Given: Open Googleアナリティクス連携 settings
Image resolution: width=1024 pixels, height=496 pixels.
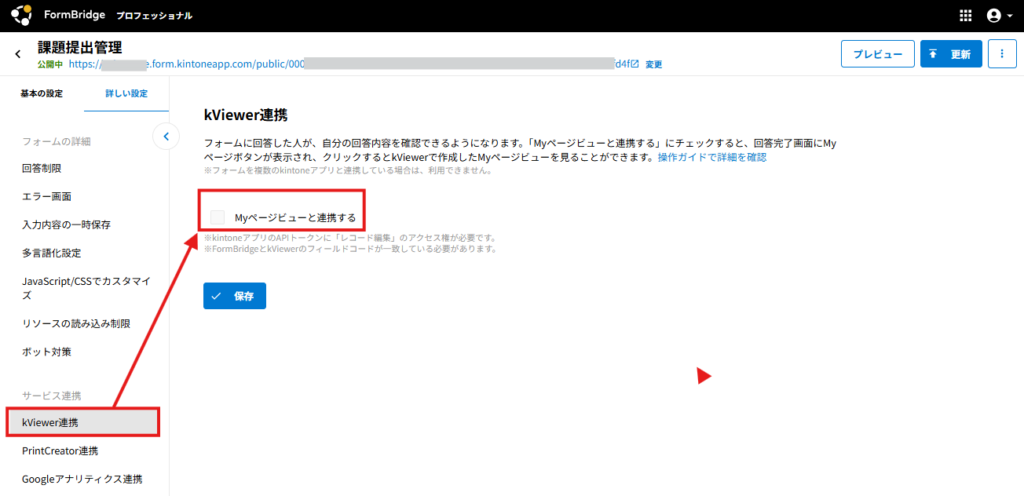Looking at the screenshot, I should [82, 479].
